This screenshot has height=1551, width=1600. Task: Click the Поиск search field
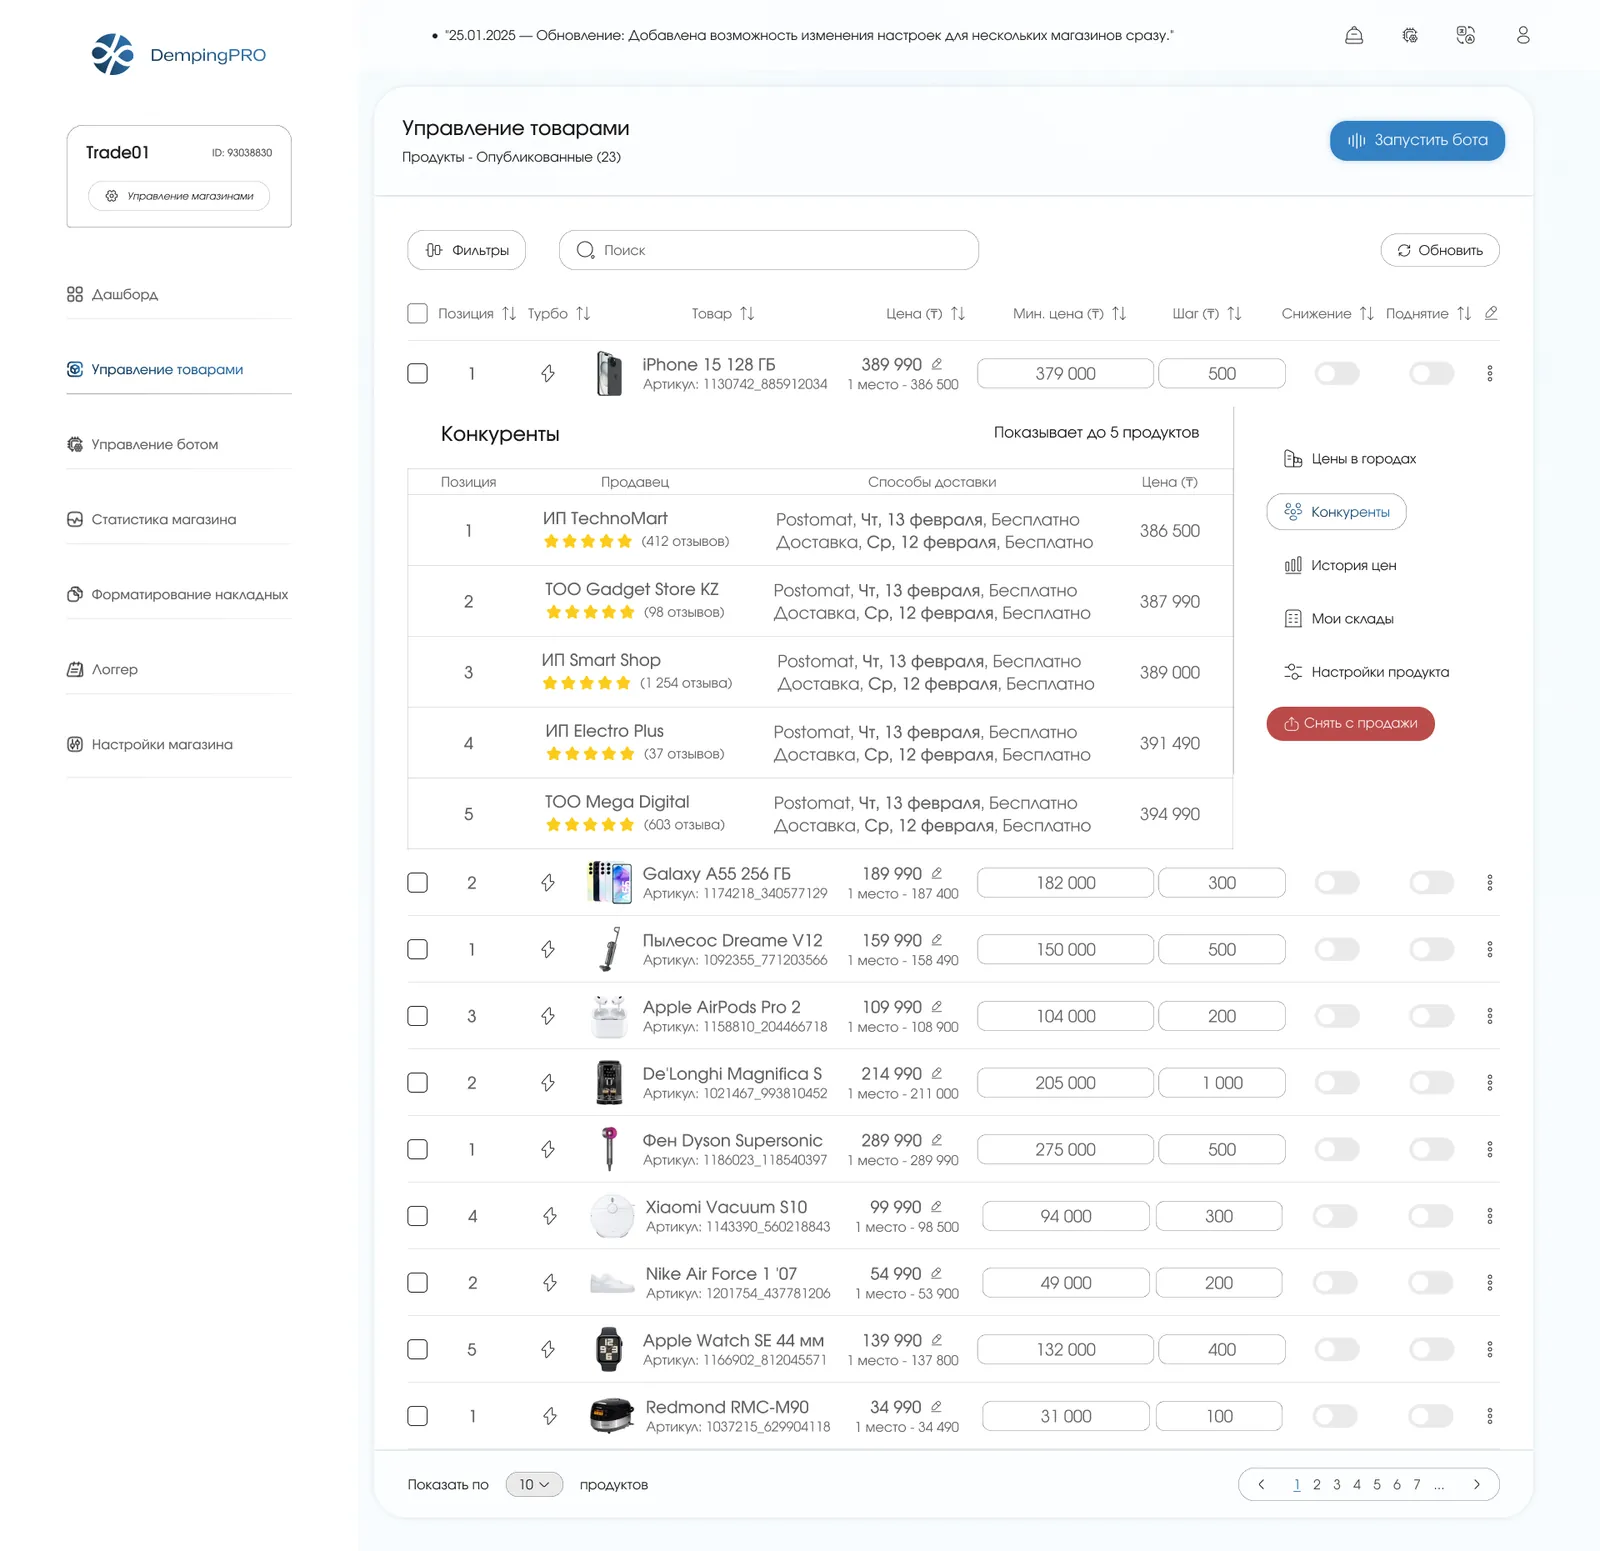[769, 250]
